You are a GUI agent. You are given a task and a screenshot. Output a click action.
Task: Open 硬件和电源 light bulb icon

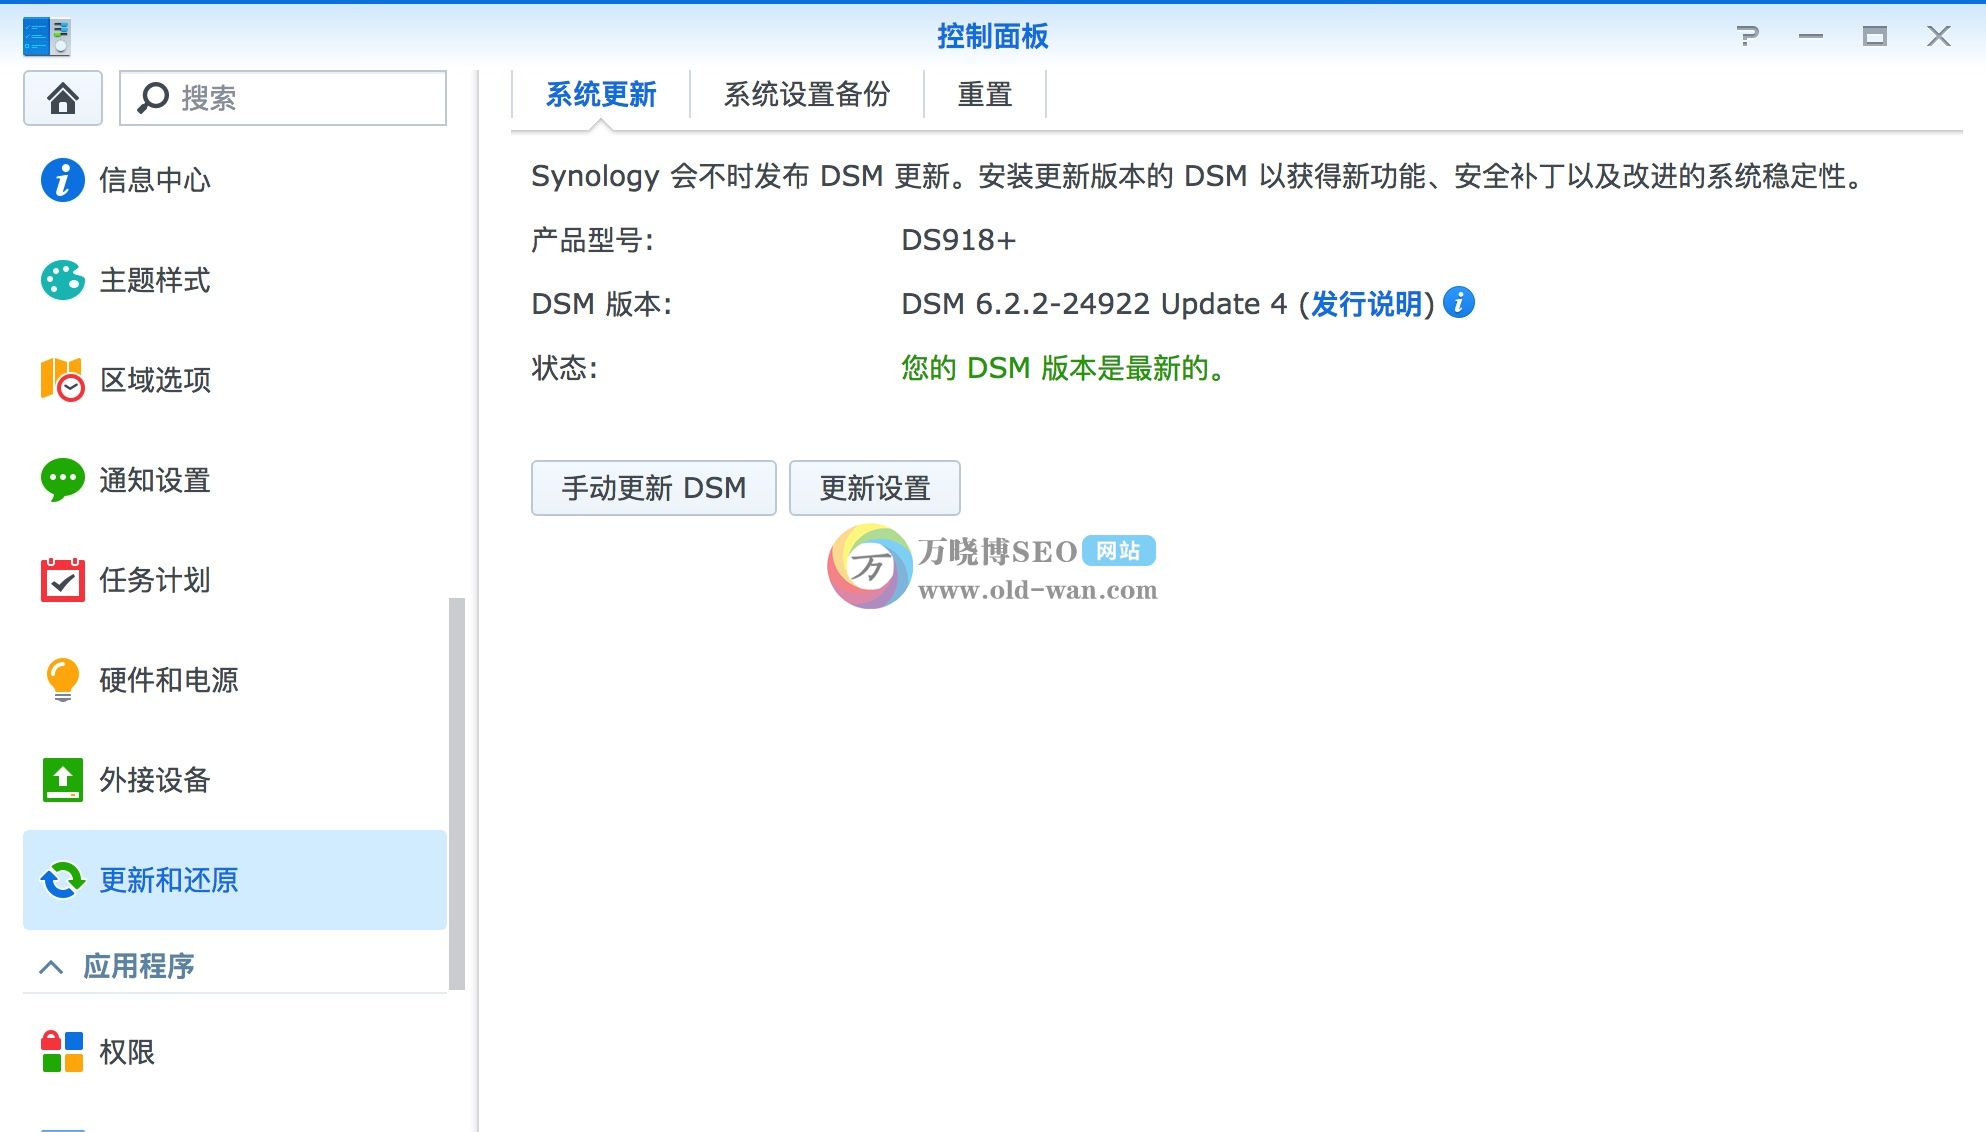[x=62, y=680]
